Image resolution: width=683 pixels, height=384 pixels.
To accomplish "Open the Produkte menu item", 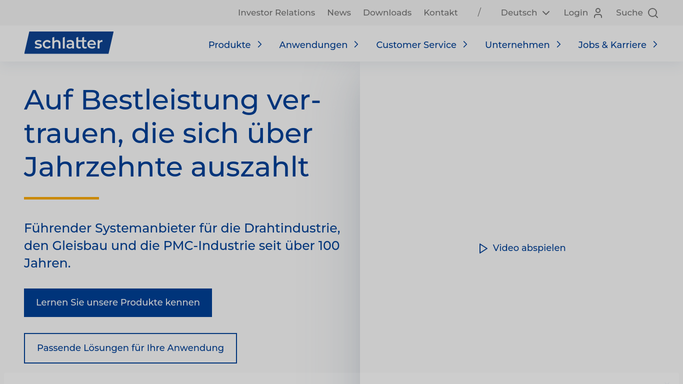I will 229,45.
